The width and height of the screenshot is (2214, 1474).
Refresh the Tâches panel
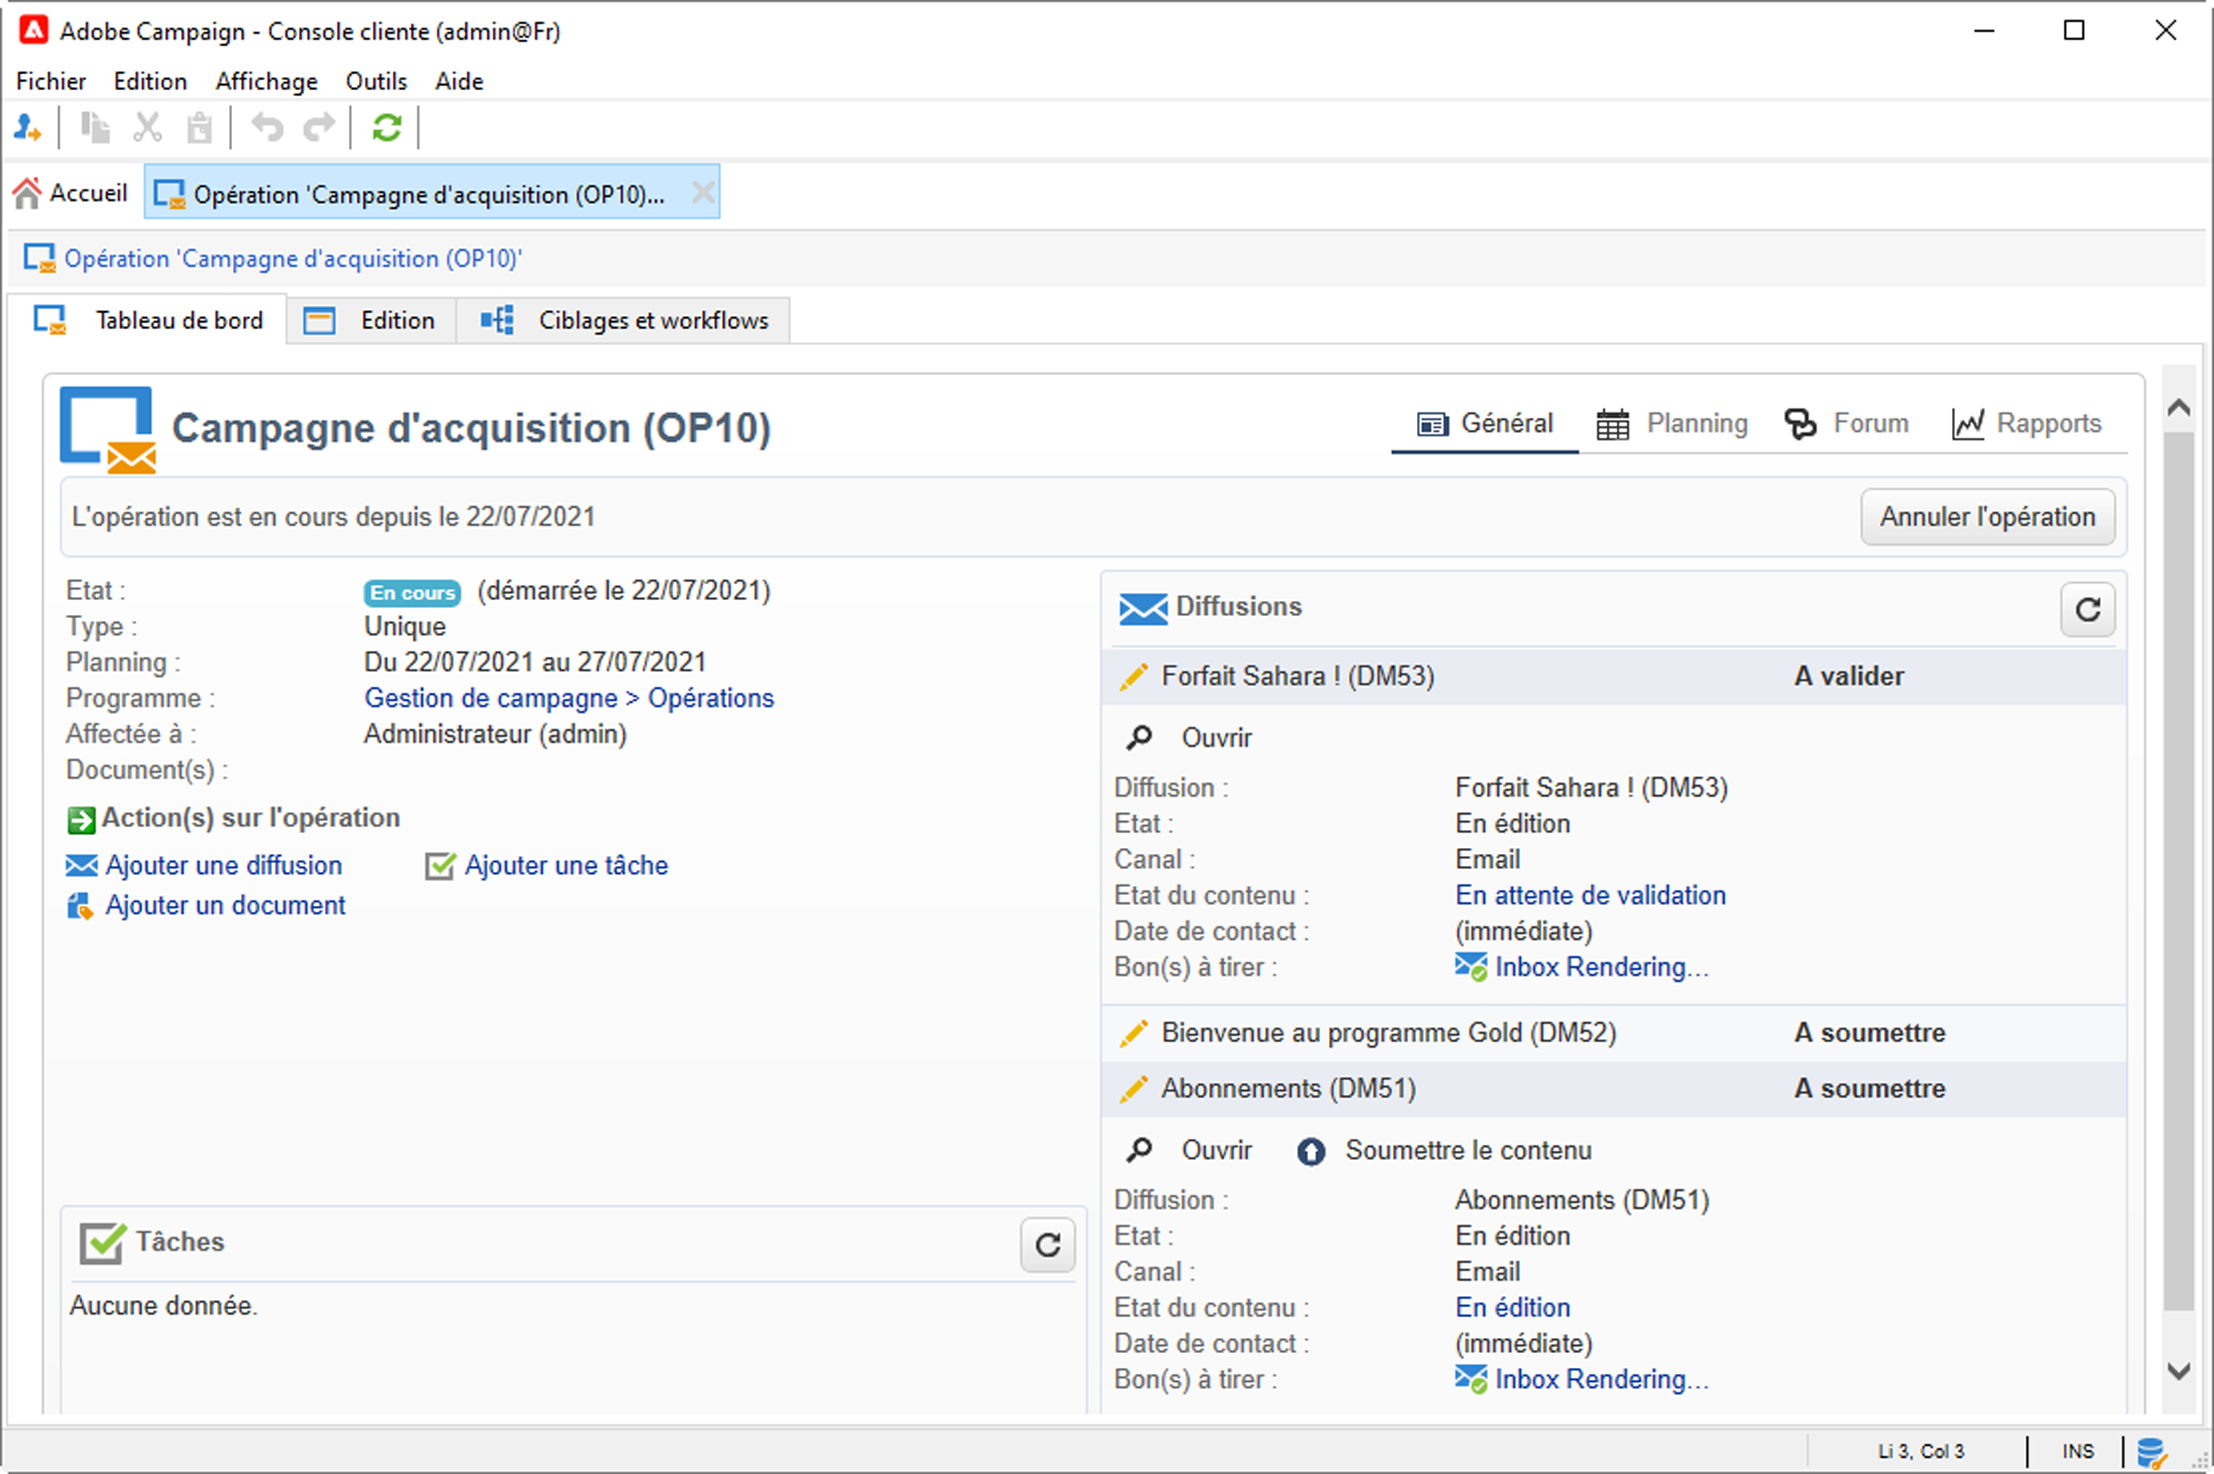coord(1047,1244)
